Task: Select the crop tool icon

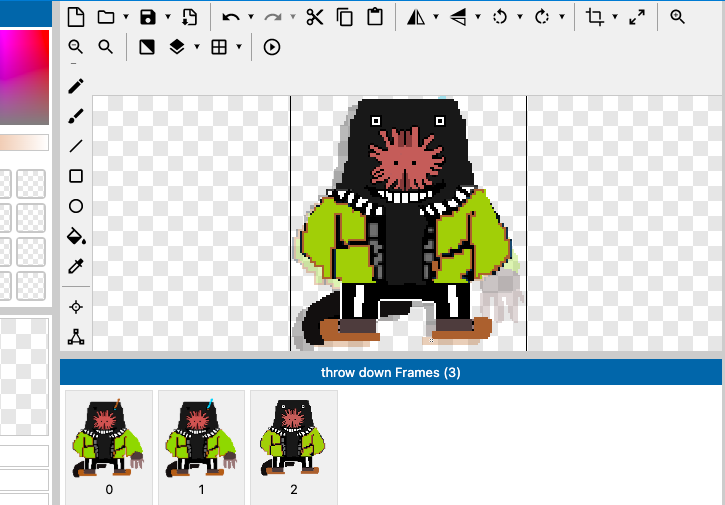Action: coord(595,17)
